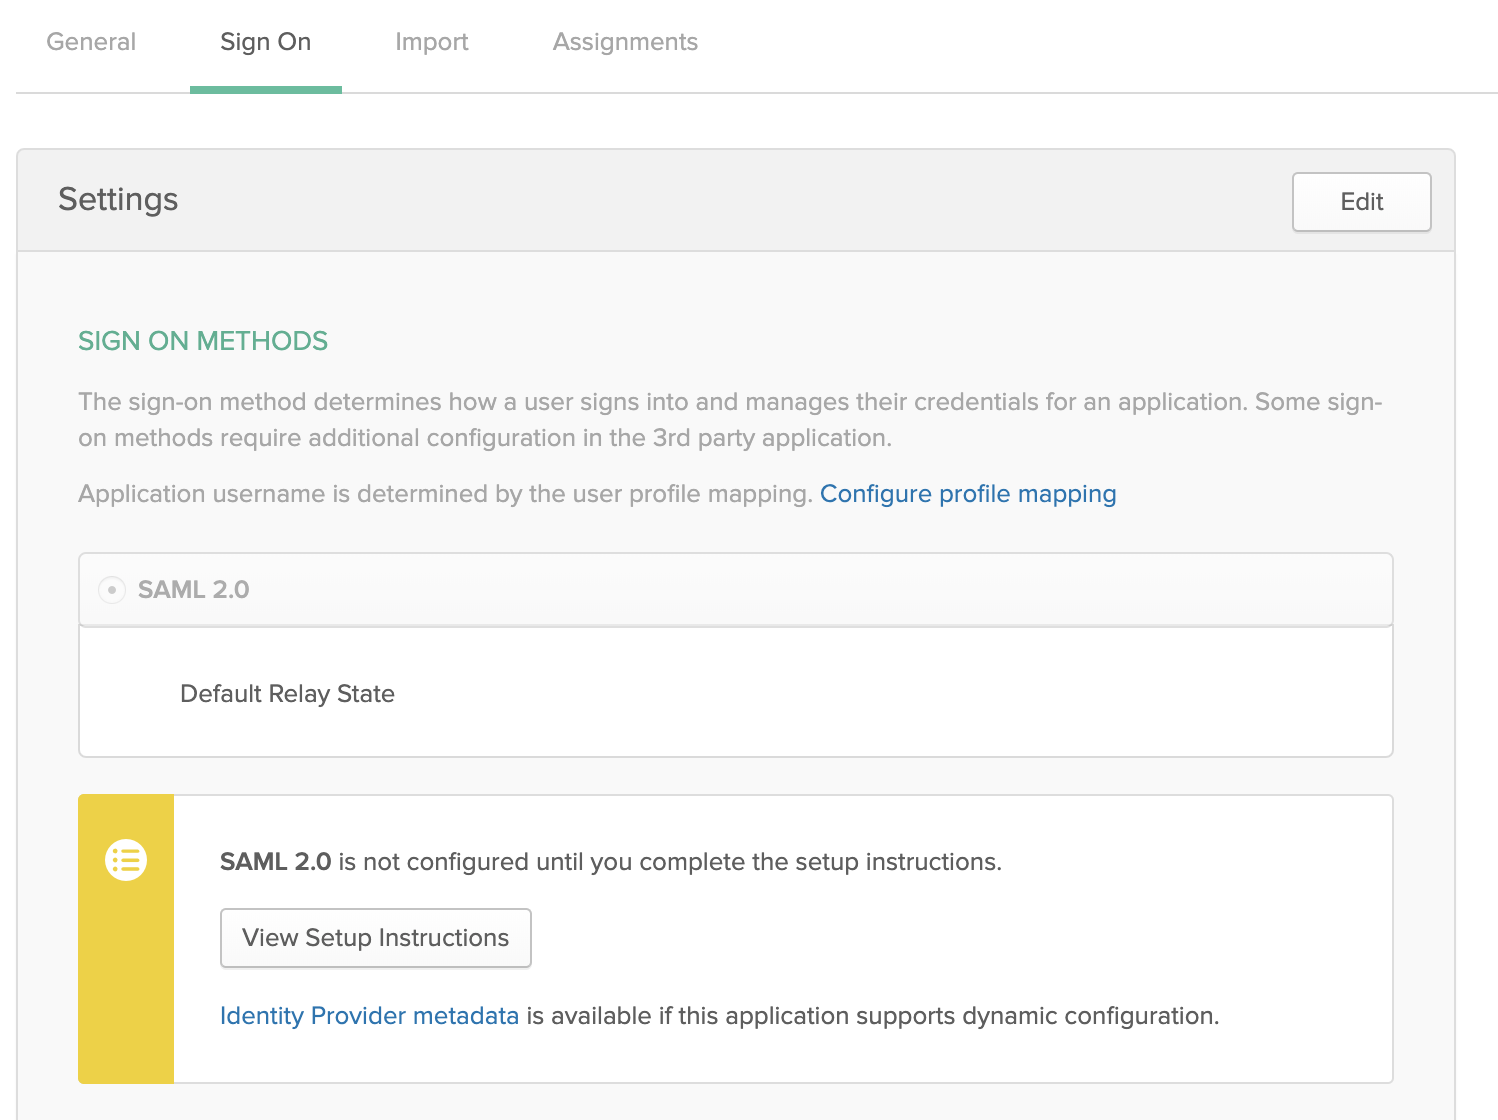Follow the Configure profile mapping link
The width and height of the screenshot is (1498, 1120).
click(x=967, y=494)
